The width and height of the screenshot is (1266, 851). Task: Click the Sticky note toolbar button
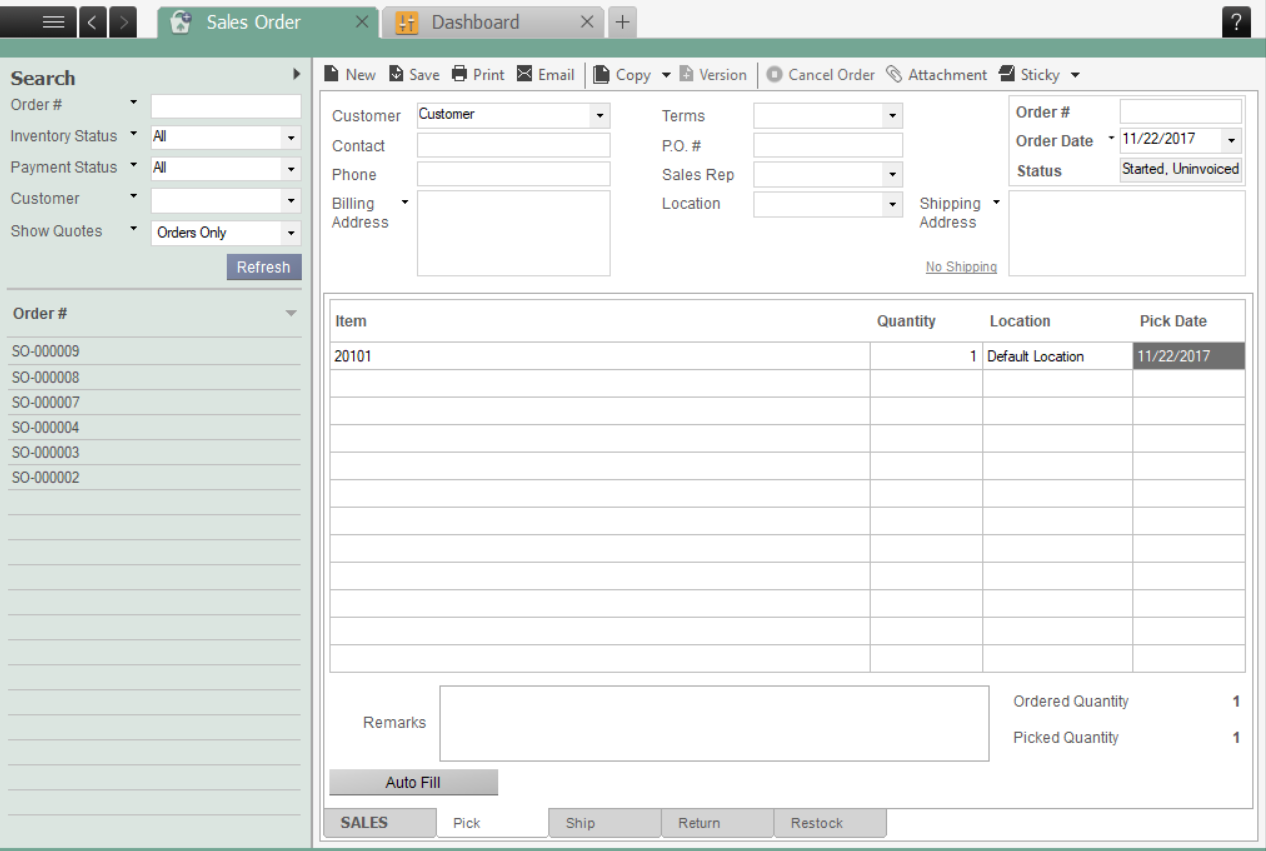point(1029,74)
